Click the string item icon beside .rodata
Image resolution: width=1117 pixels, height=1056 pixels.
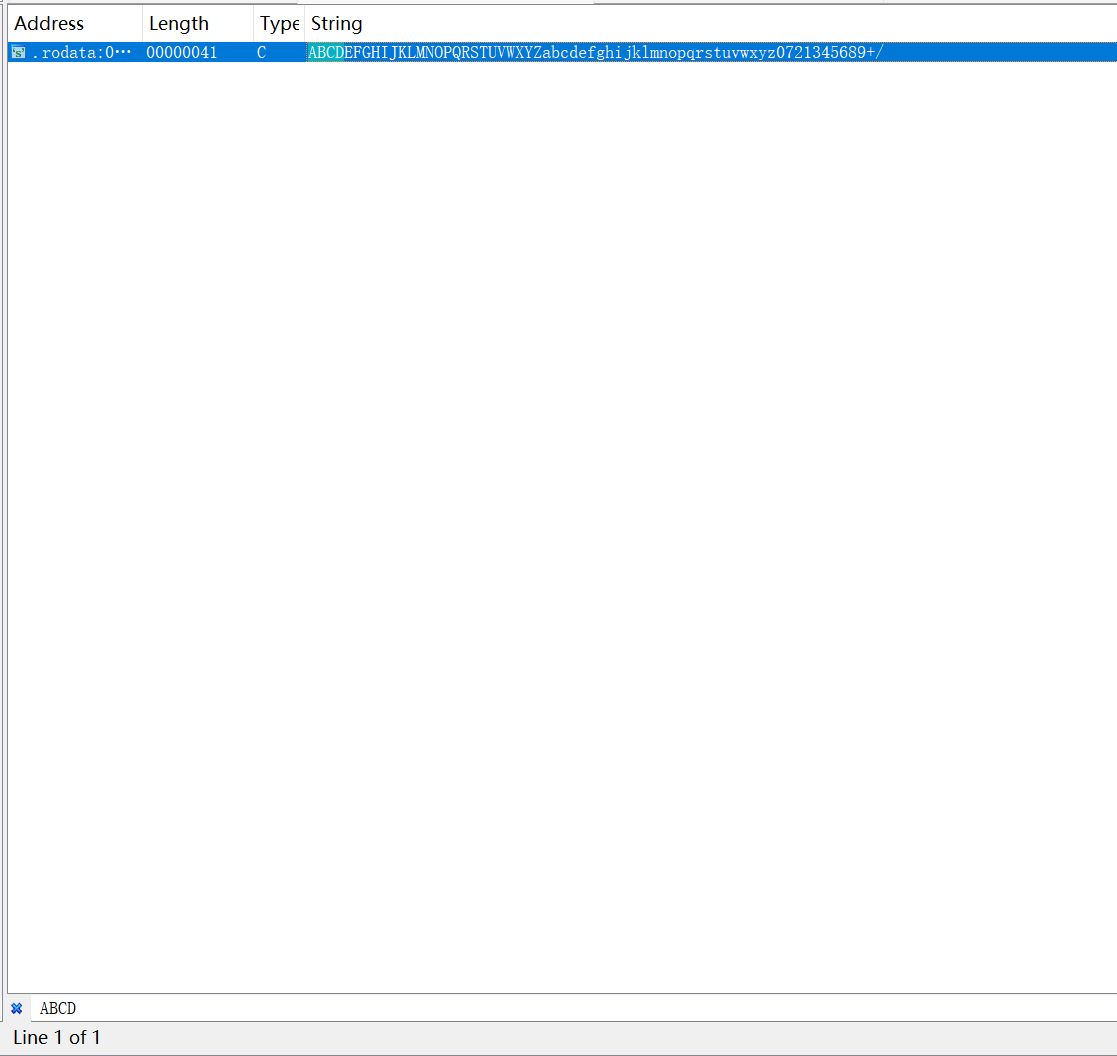[x=18, y=52]
